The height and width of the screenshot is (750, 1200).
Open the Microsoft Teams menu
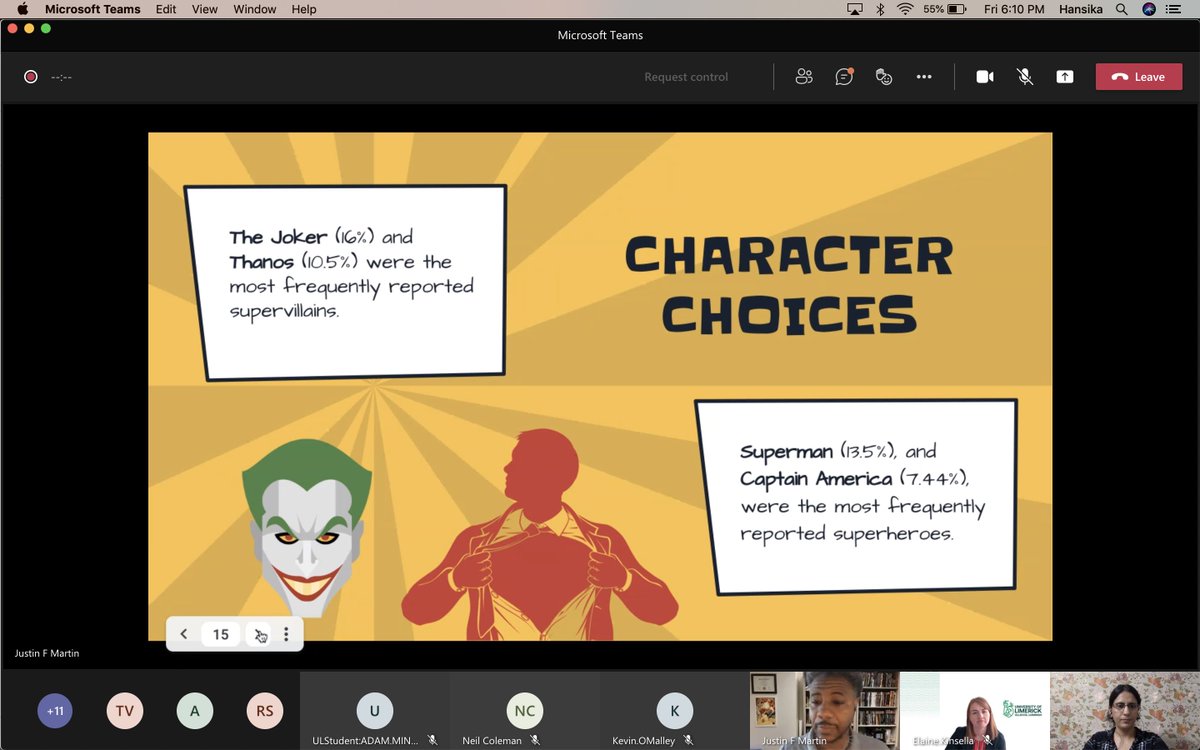point(93,9)
